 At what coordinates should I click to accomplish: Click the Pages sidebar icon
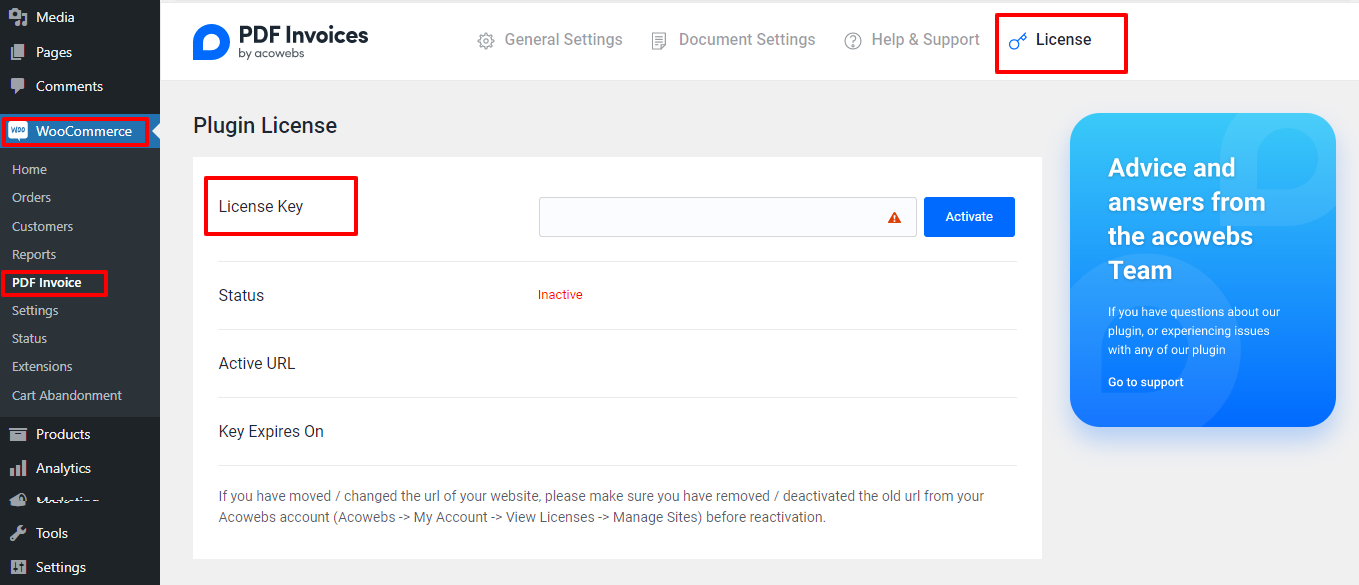click(18, 52)
